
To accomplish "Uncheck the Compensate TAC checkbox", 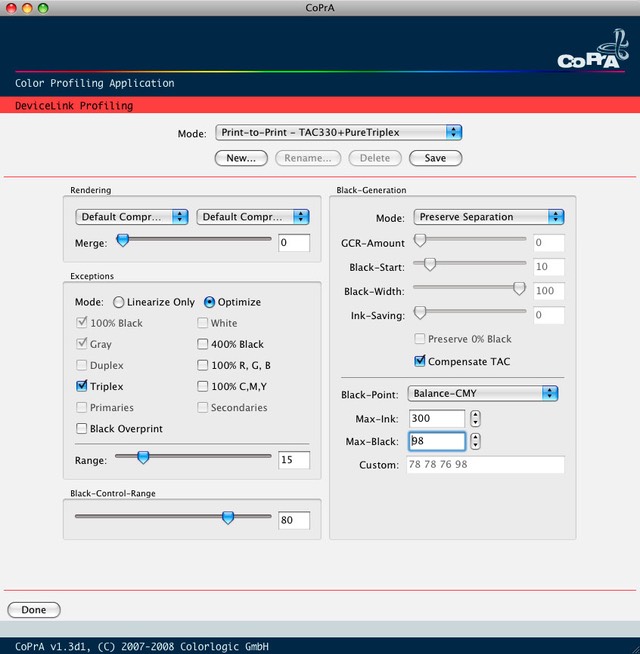I will coord(420,361).
